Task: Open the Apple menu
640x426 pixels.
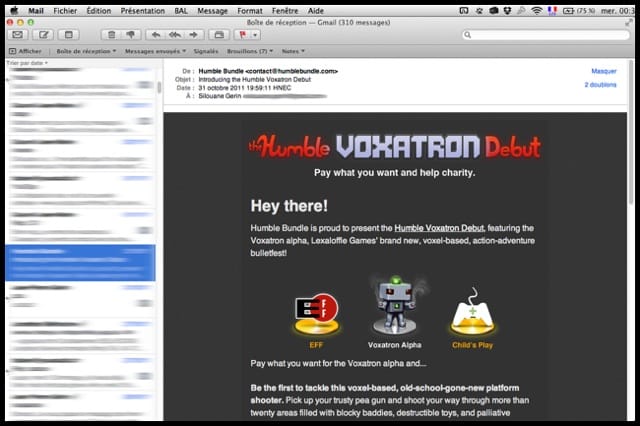Action: (14, 11)
